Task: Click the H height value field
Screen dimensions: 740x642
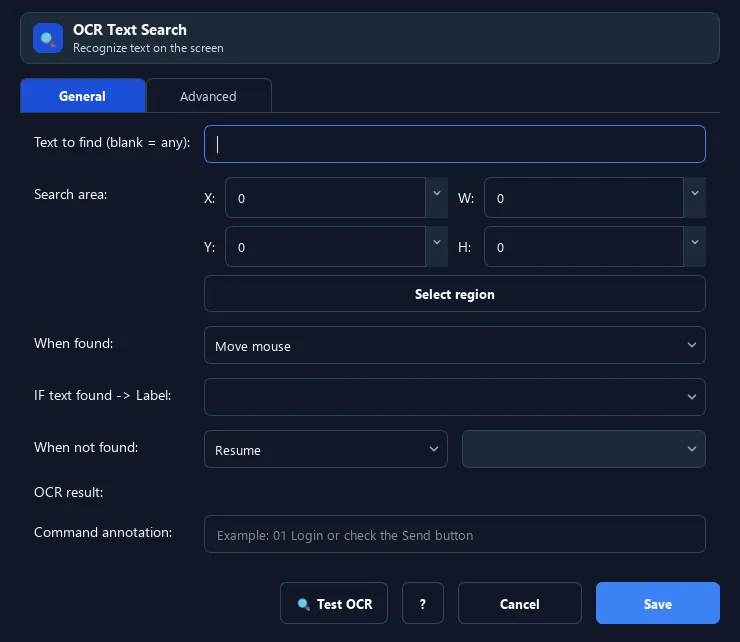Action: coord(584,247)
